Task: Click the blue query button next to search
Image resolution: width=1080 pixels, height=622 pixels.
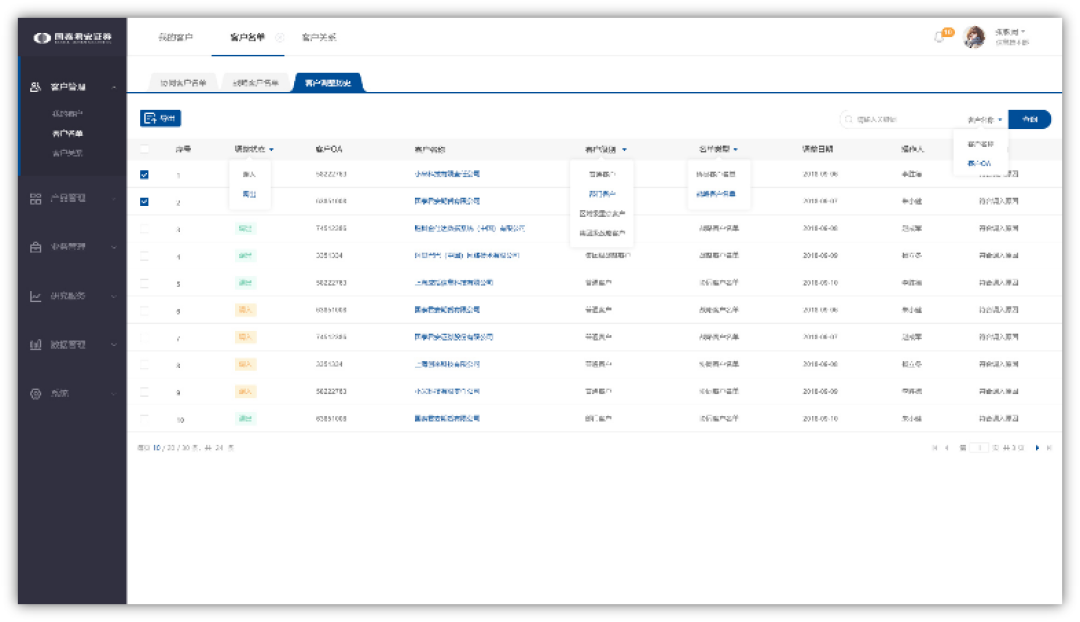Action: tap(1029, 119)
